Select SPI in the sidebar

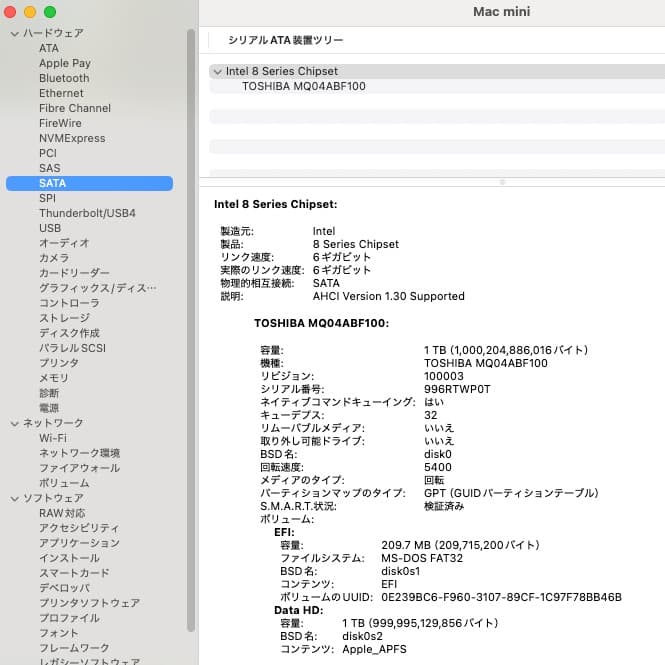point(47,198)
